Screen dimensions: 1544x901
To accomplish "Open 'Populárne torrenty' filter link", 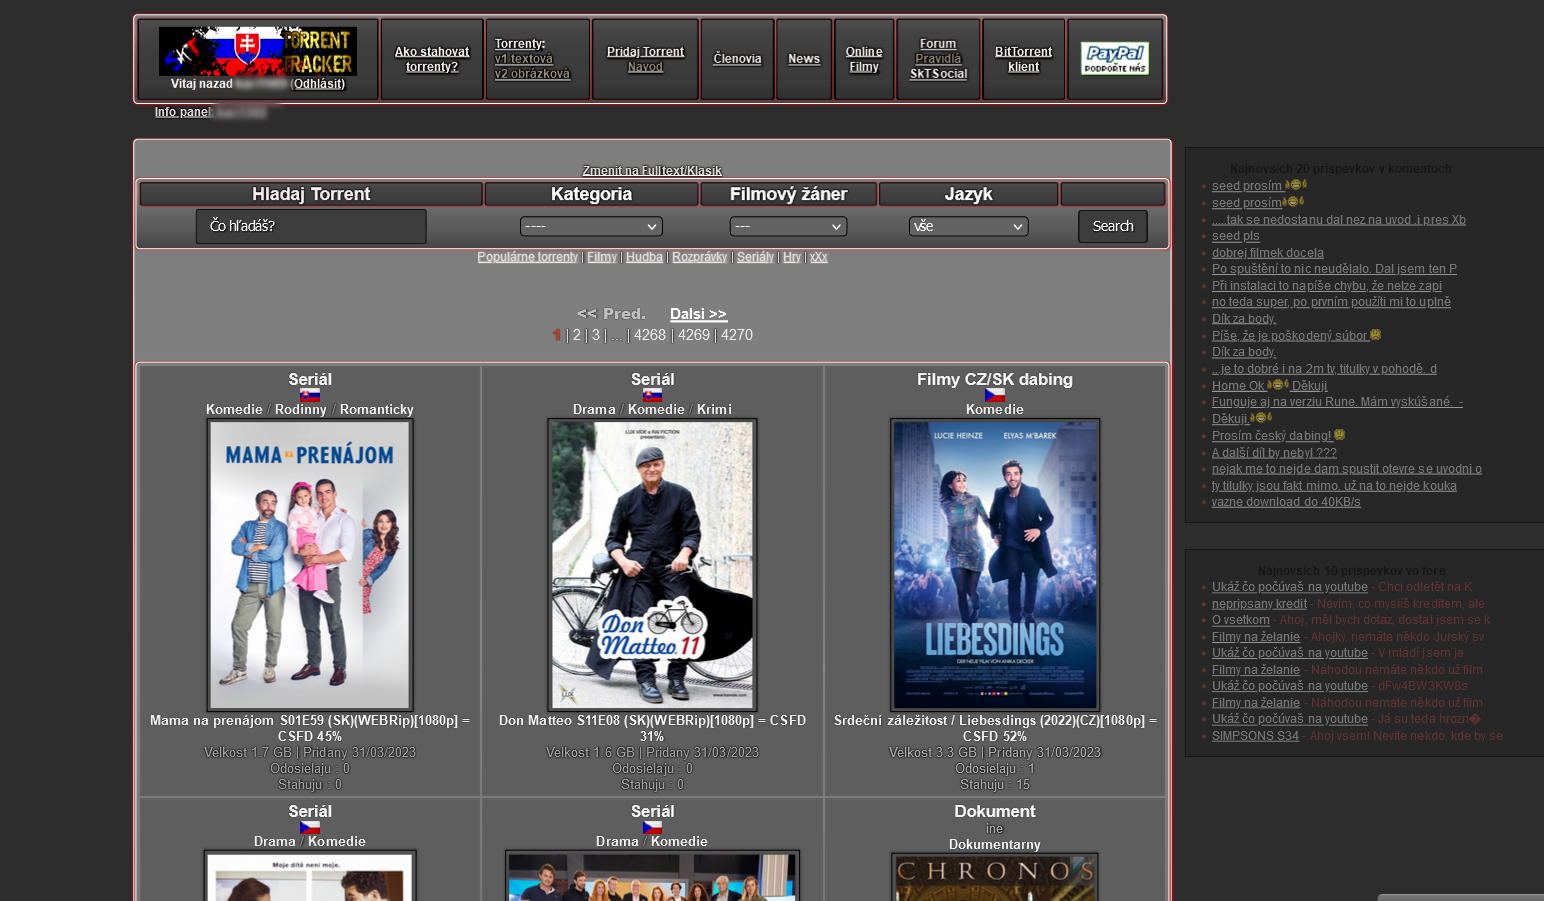I will click(x=528, y=257).
